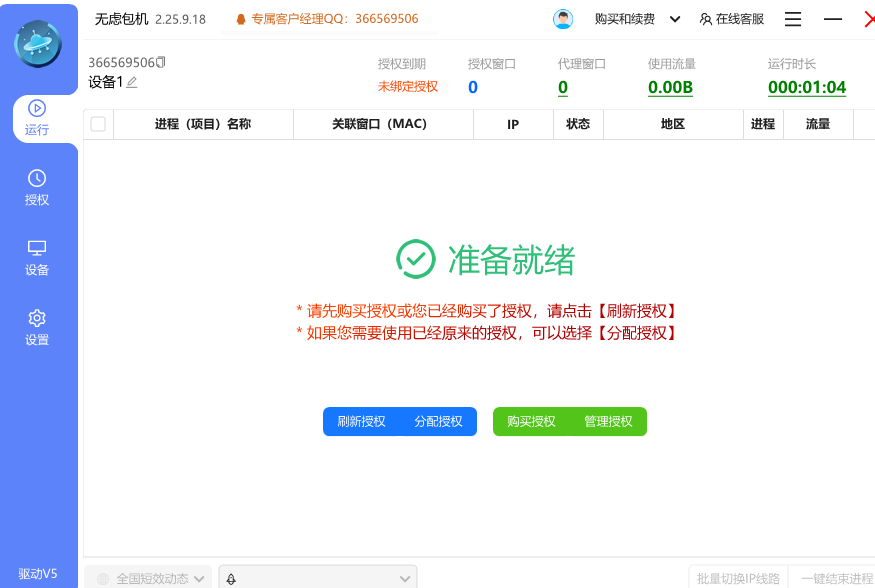This screenshot has width=875, height=588.
Task: Open the 运行 (Run) sidebar tab
Action: click(37, 118)
